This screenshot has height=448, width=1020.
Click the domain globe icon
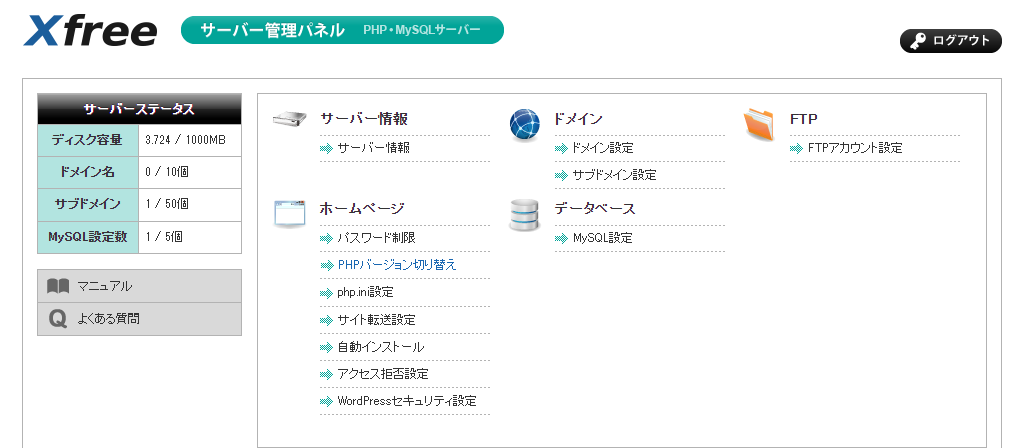[525, 124]
